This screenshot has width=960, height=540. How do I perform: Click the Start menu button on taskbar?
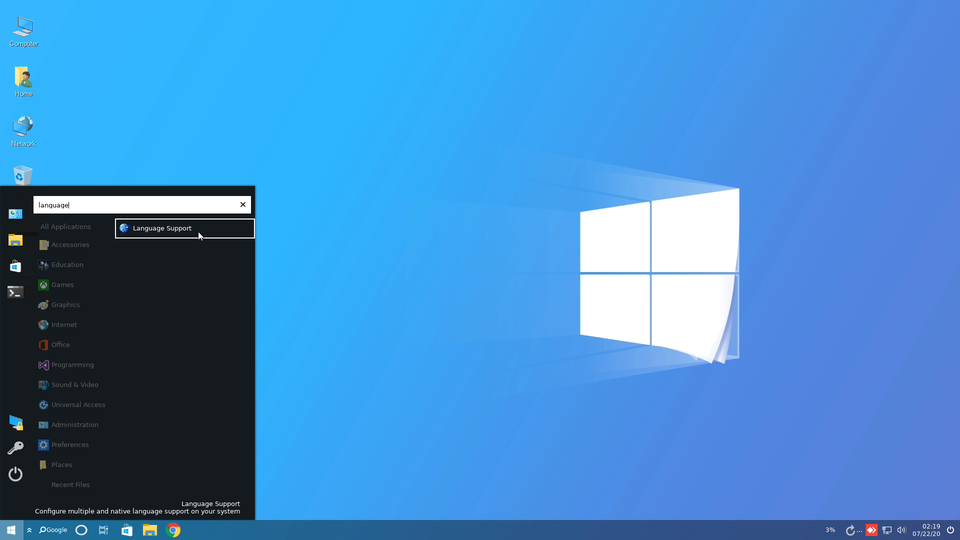[x=11, y=530]
